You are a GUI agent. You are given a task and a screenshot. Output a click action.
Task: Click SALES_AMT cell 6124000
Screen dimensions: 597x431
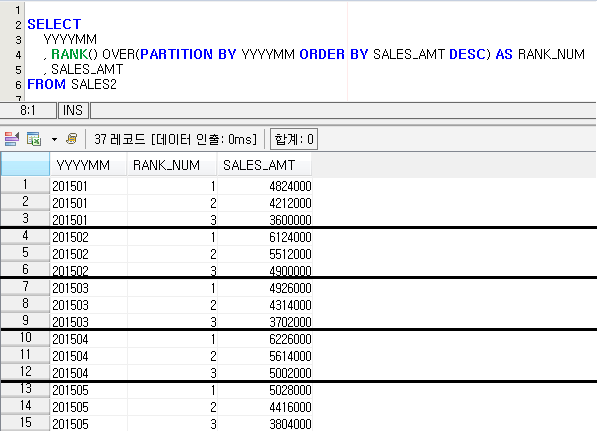pos(265,237)
